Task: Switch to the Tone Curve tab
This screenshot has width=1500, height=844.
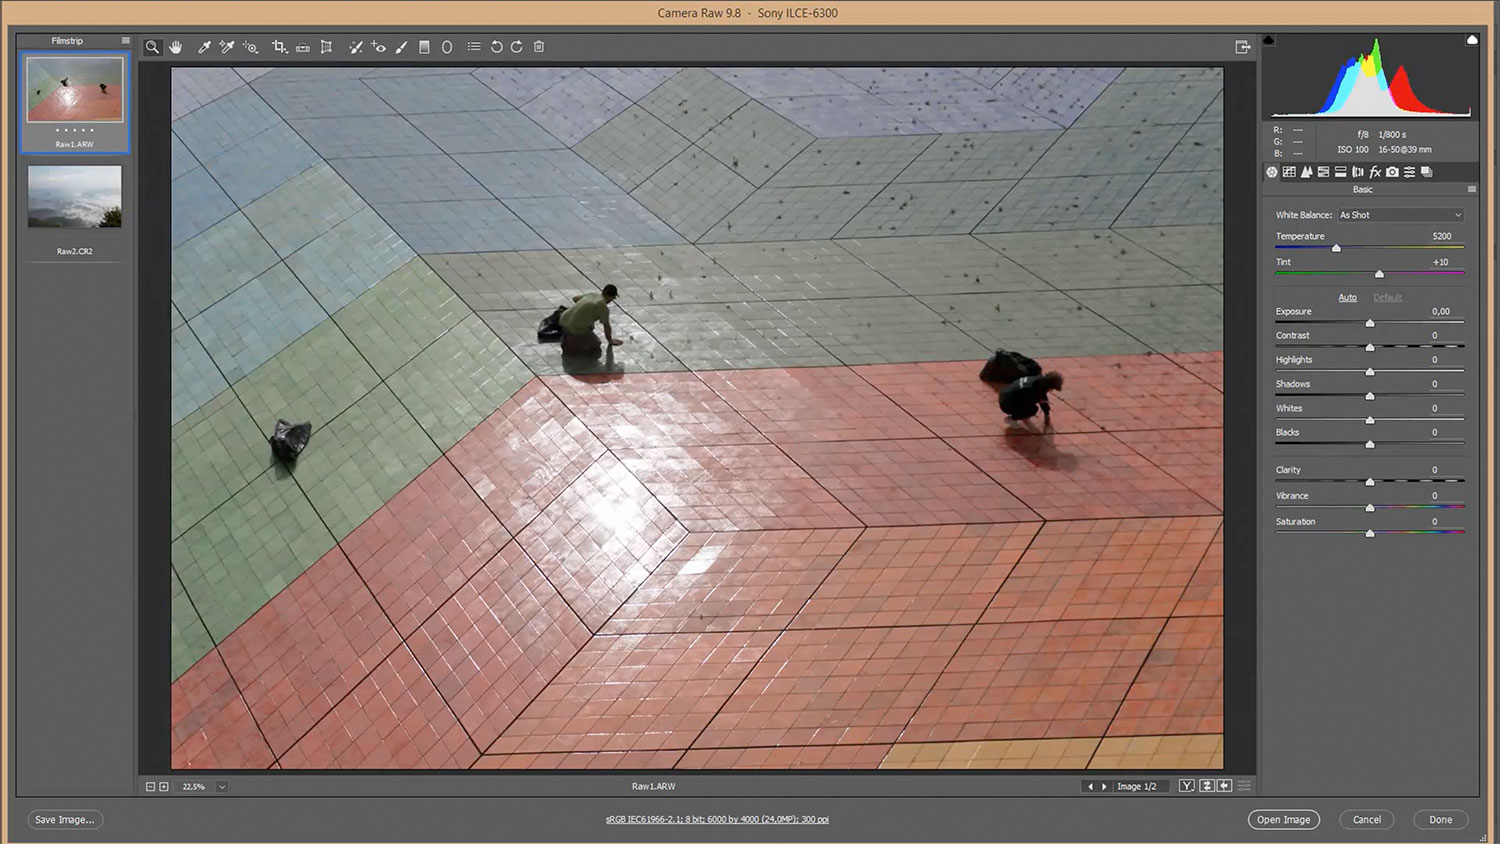Action: point(1289,172)
